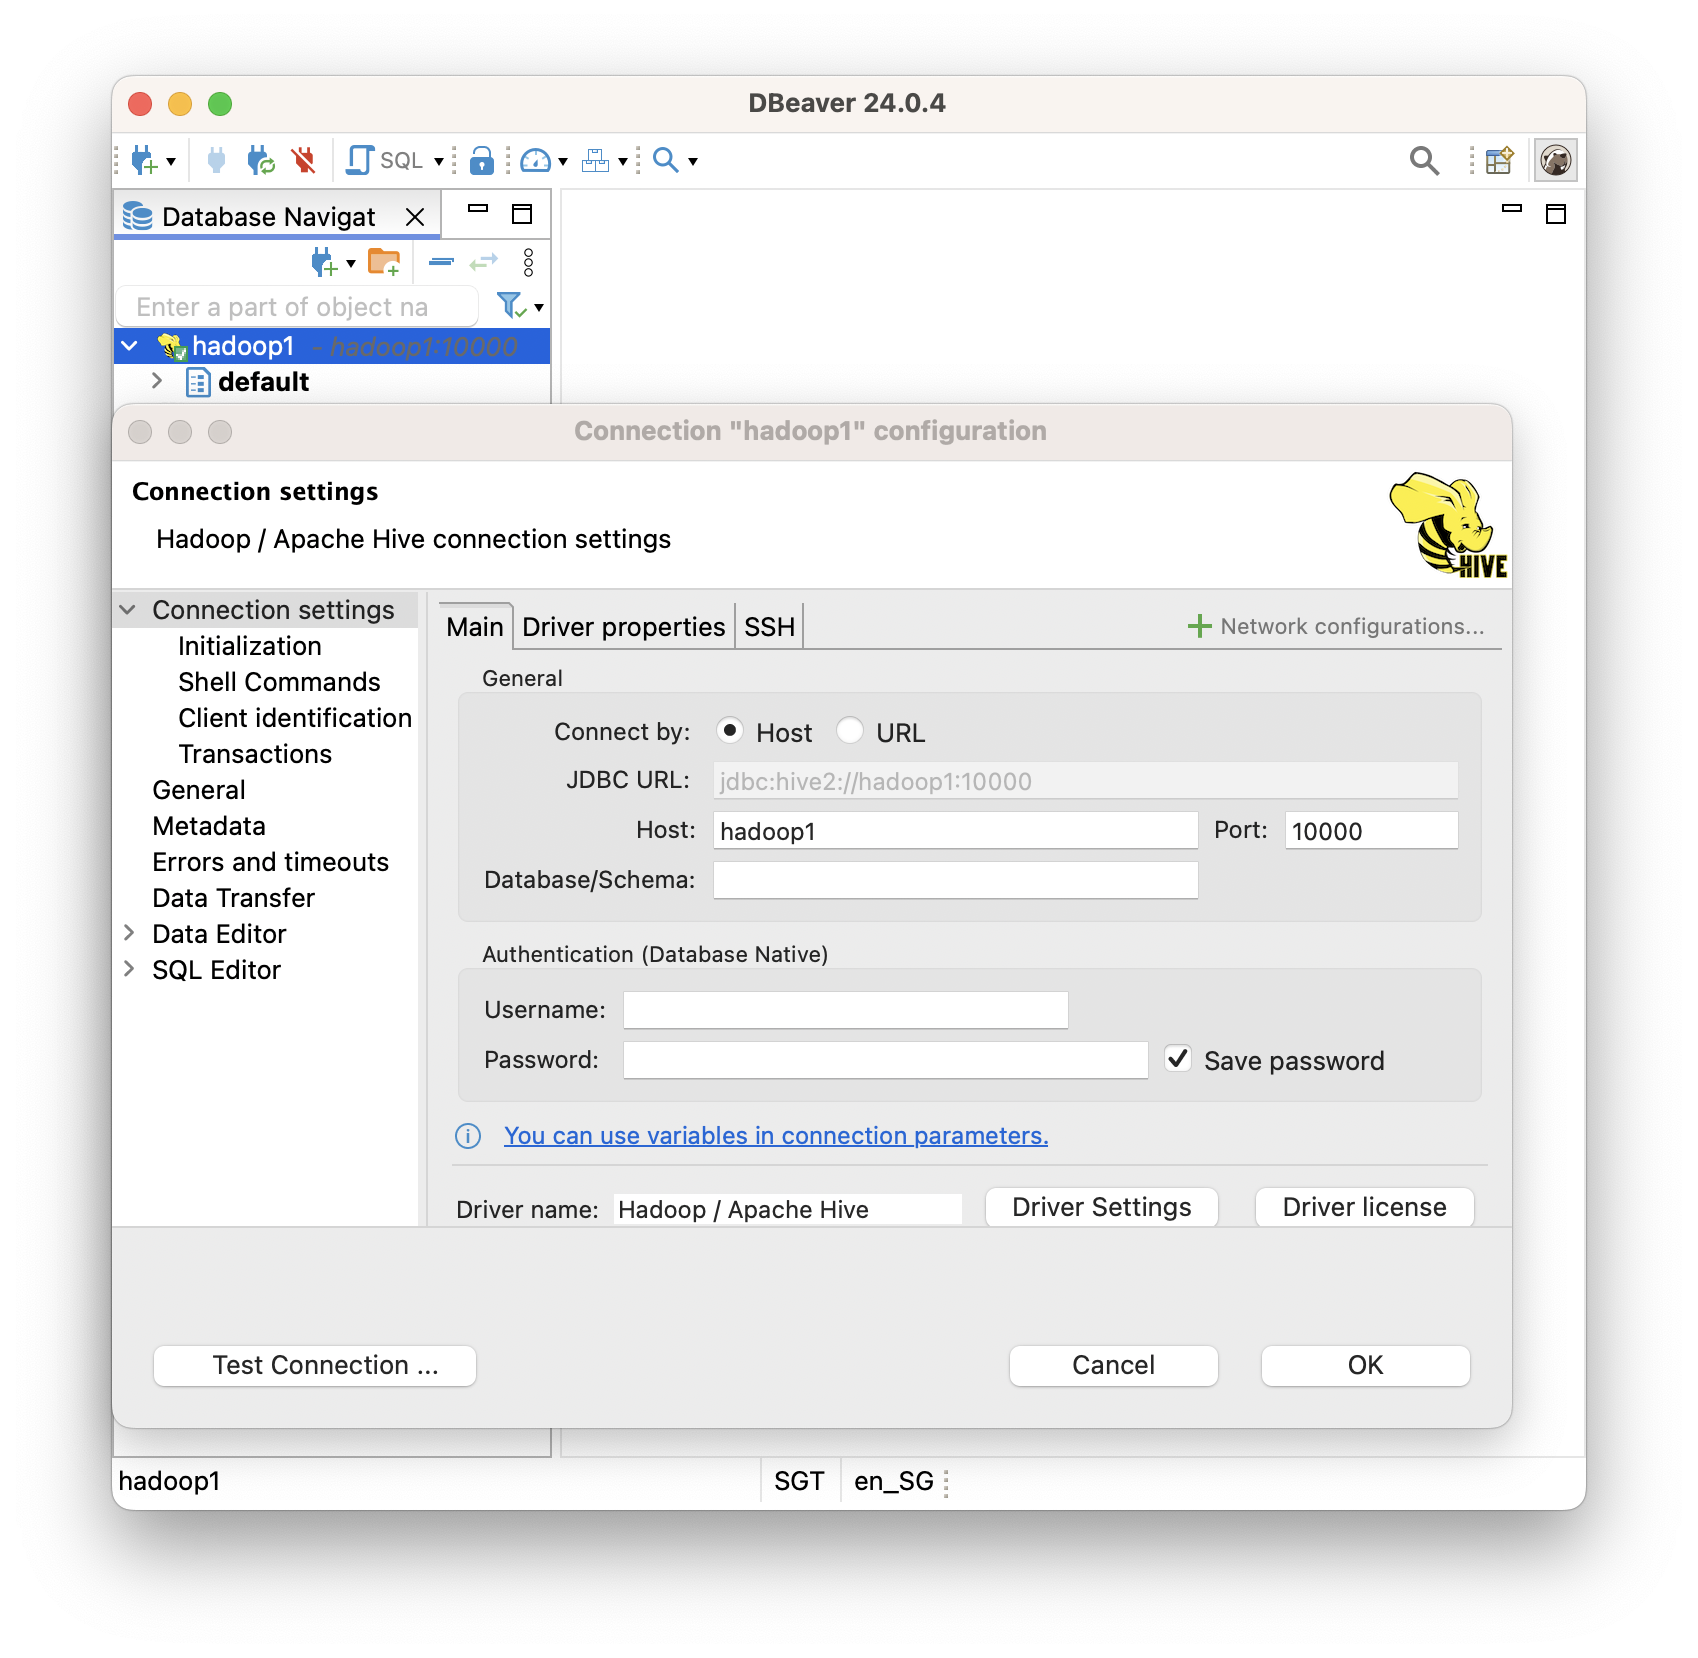
Task: Expand the SQL Editor tree section
Action: (x=129, y=969)
